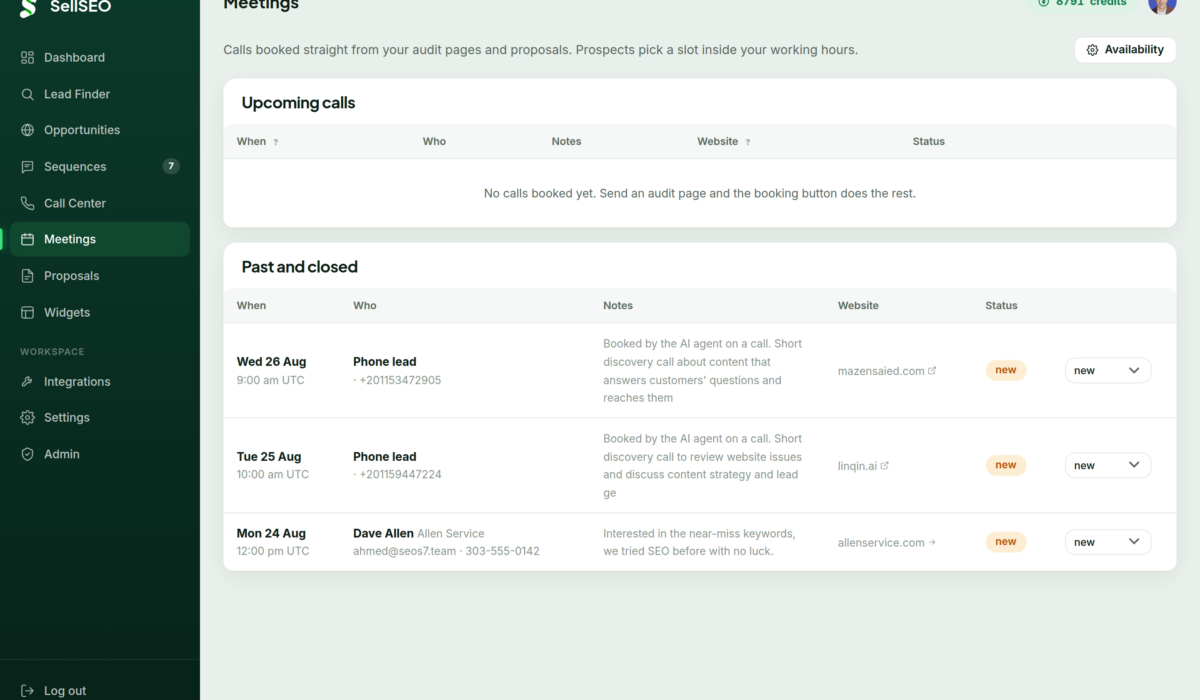Click the Sequences message icon
Viewport: 1200px width, 700px height.
pos(27,167)
